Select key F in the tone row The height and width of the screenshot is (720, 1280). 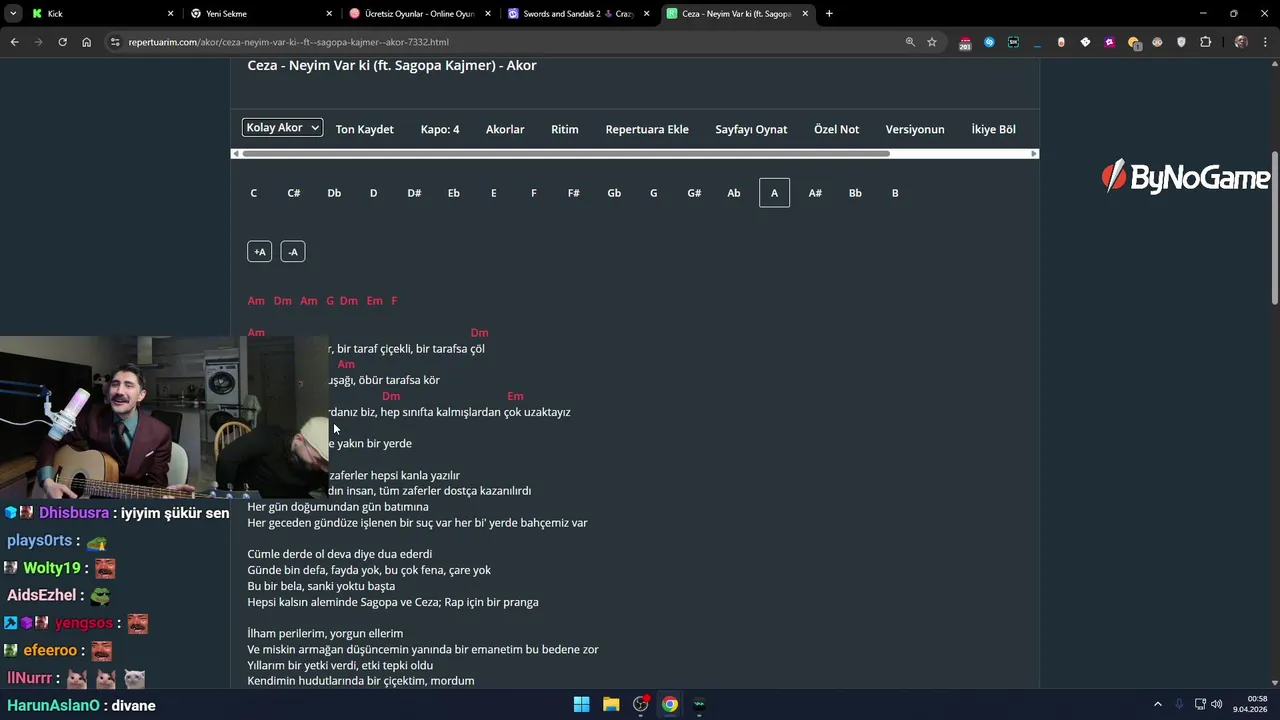[x=534, y=193]
